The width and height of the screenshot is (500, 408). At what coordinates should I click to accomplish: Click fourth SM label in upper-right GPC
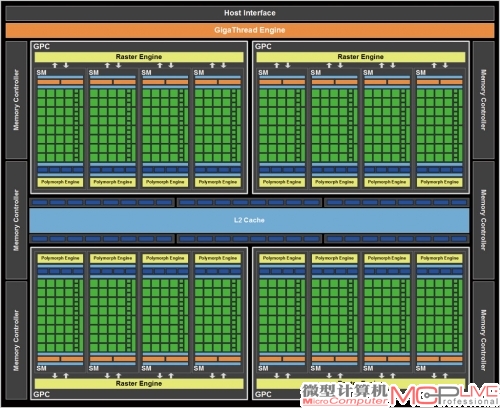pos(421,72)
